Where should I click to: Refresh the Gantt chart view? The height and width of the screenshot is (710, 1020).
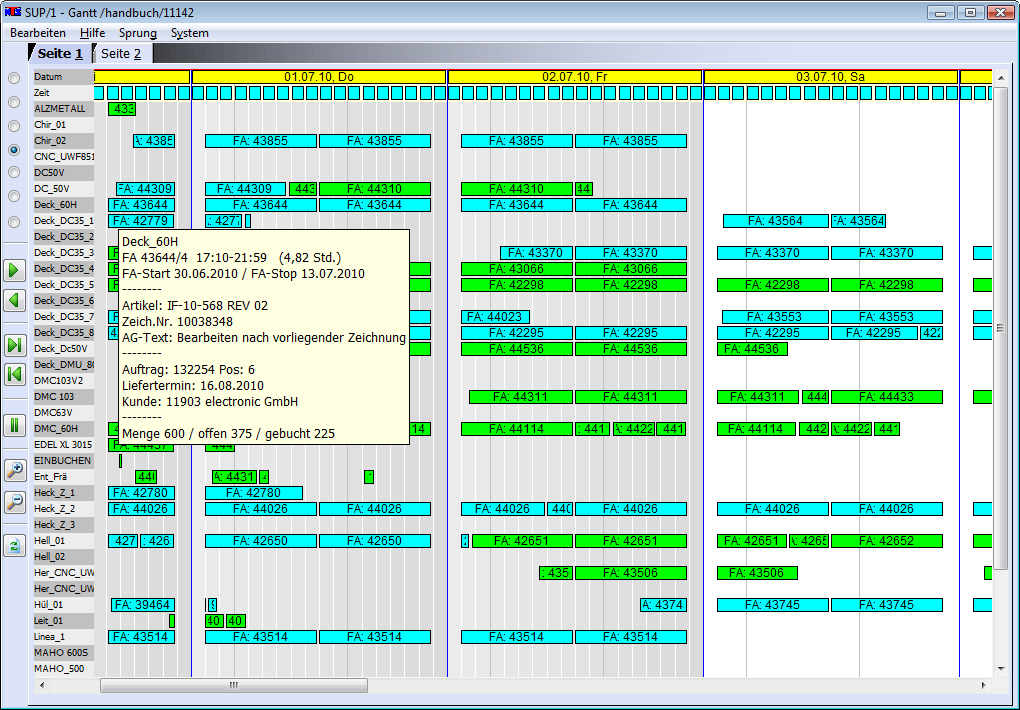click(14, 545)
